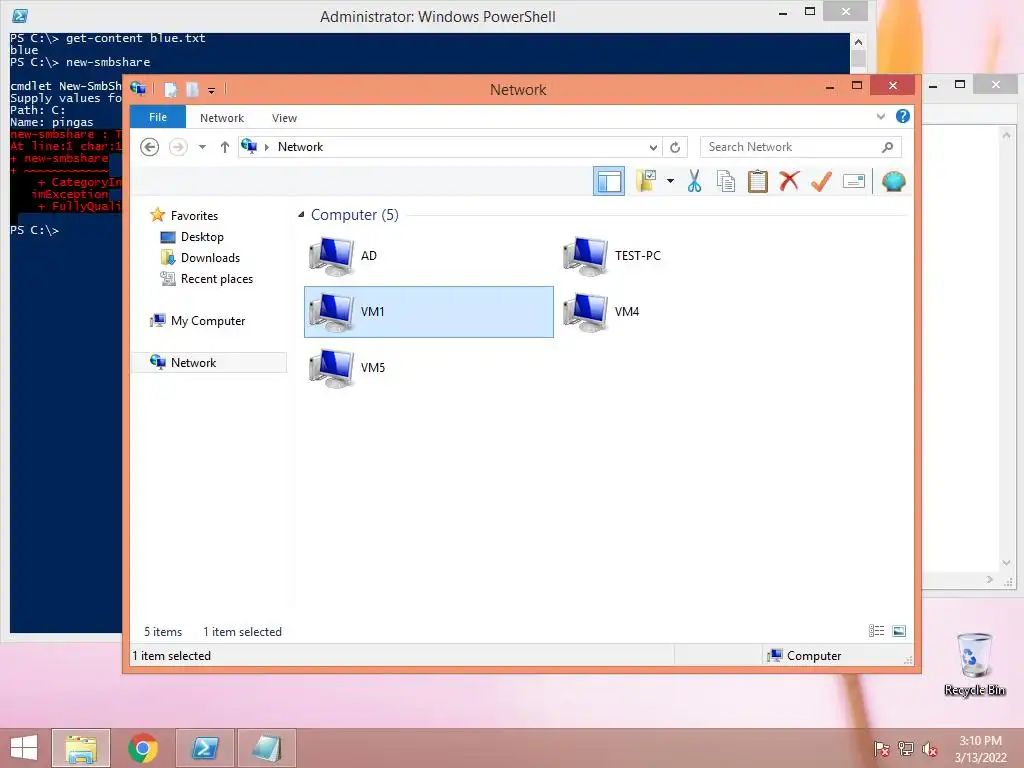Screen dimensions: 1024x768
Task: Open the Customize Quick Access Toolbar dropdown
Action: [x=212, y=90]
